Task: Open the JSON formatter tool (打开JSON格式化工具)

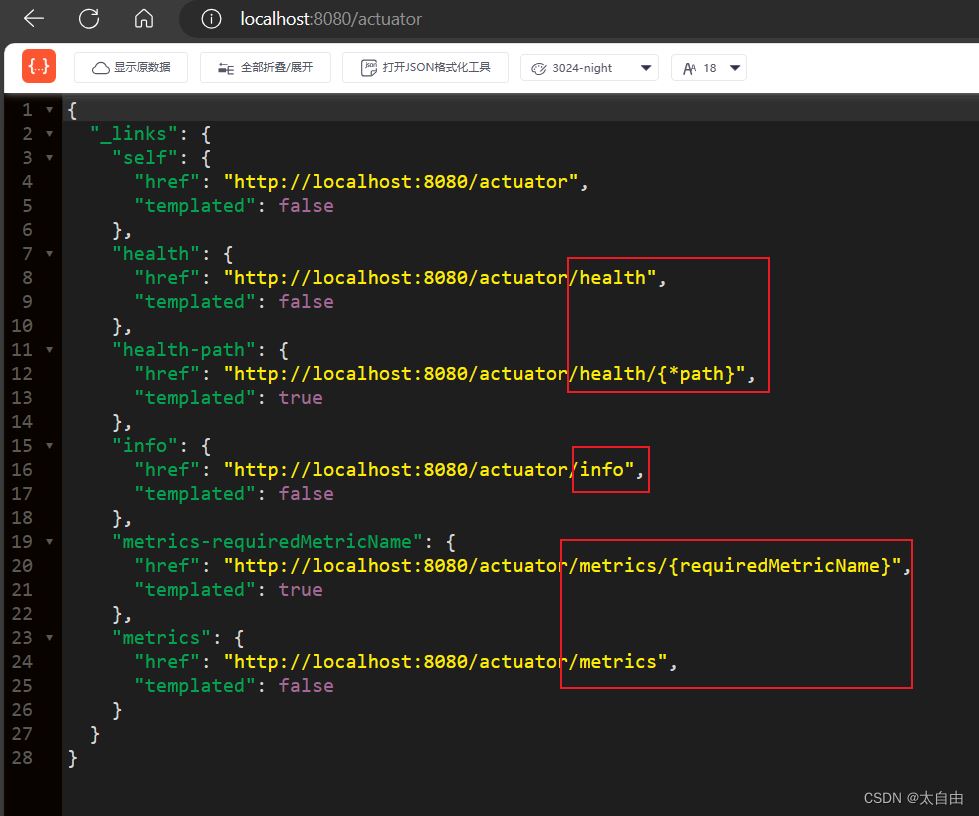Action: click(x=425, y=68)
